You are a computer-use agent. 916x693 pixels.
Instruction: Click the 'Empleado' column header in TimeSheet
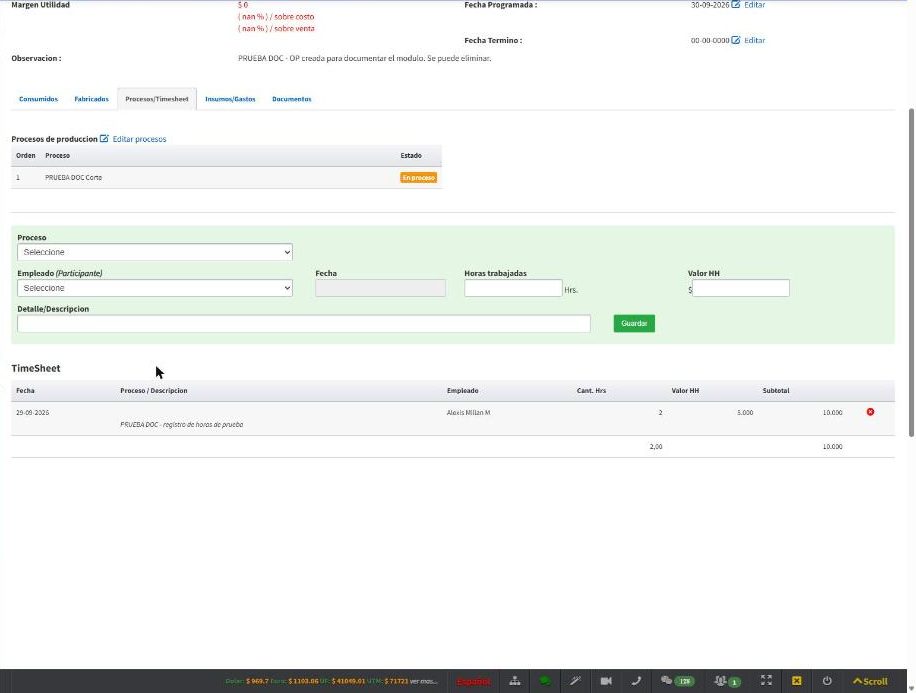[x=463, y=390]
